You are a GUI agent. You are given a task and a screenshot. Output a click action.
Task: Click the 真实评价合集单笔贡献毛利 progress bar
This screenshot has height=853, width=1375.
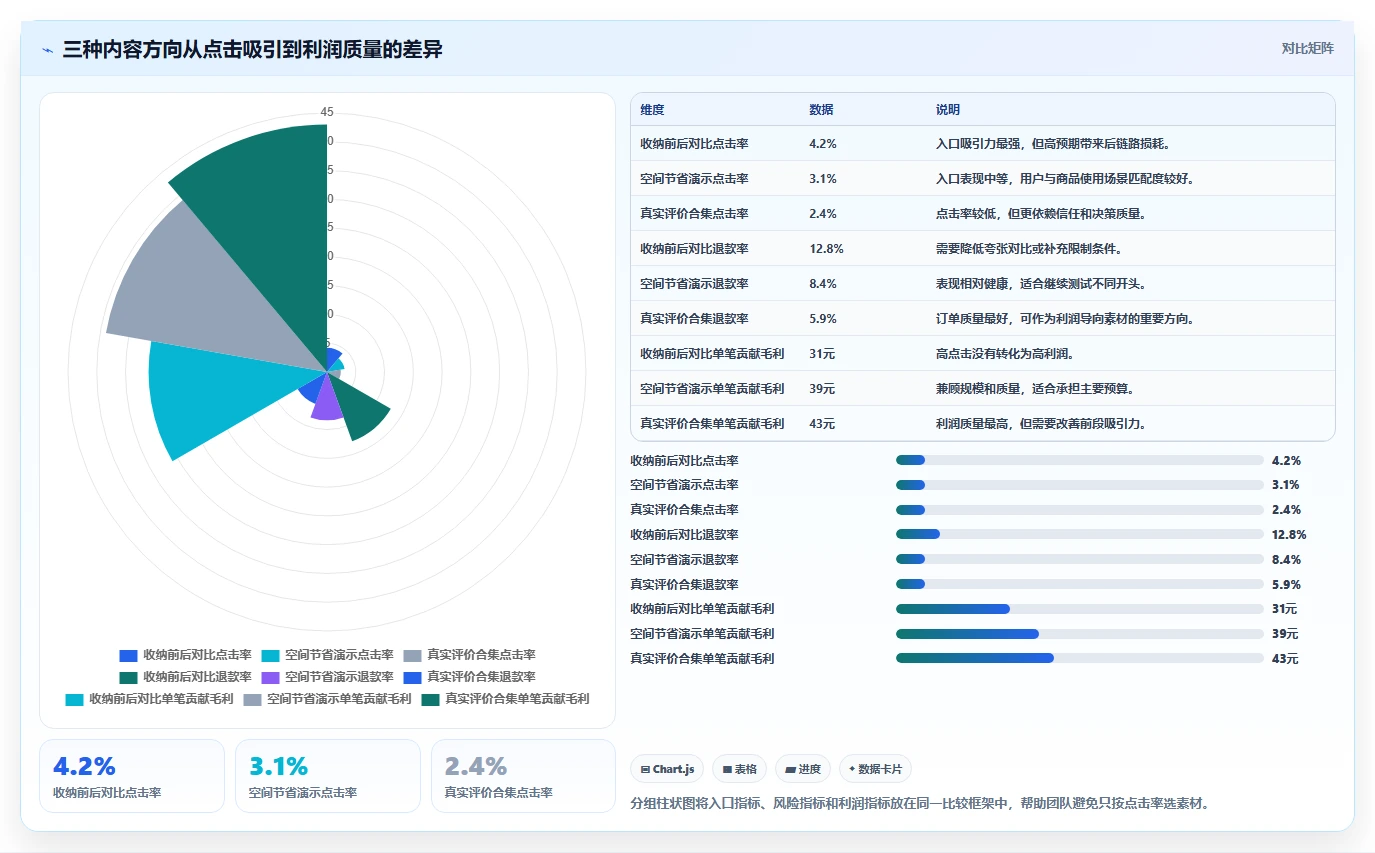click(1080, 658)
